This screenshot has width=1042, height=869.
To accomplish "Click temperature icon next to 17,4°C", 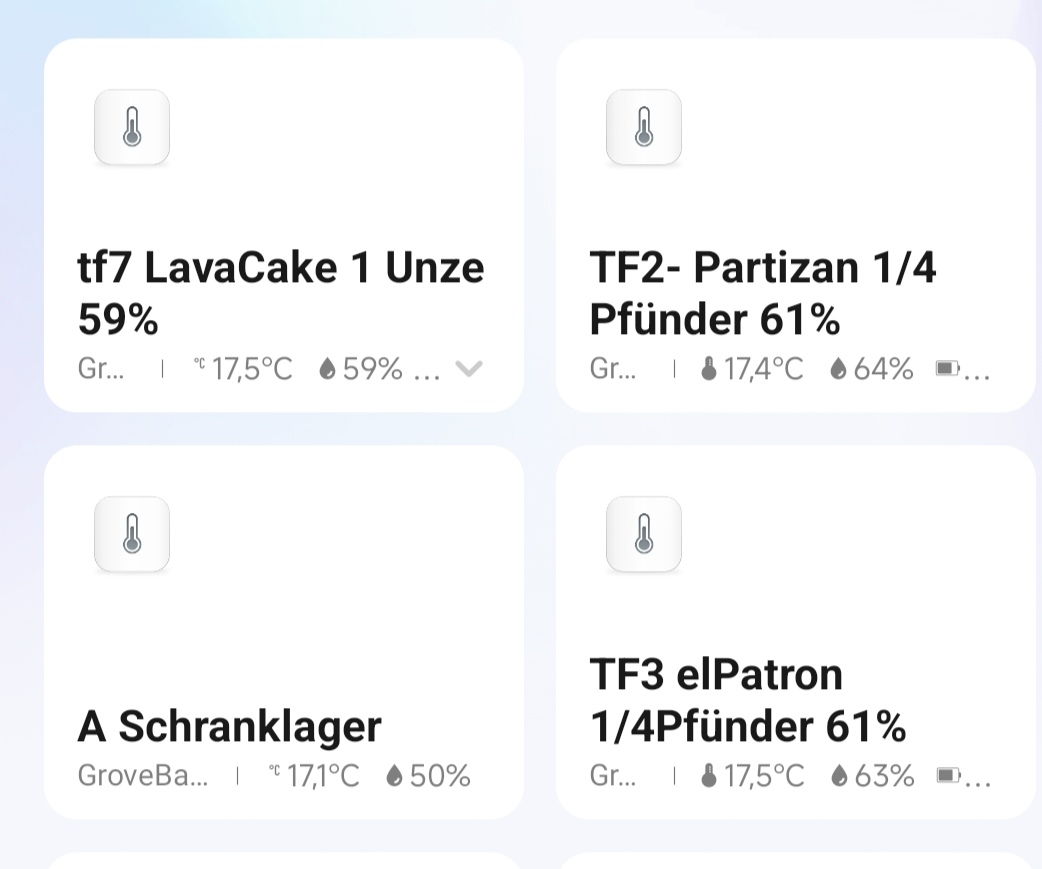I will click(709, 369).
